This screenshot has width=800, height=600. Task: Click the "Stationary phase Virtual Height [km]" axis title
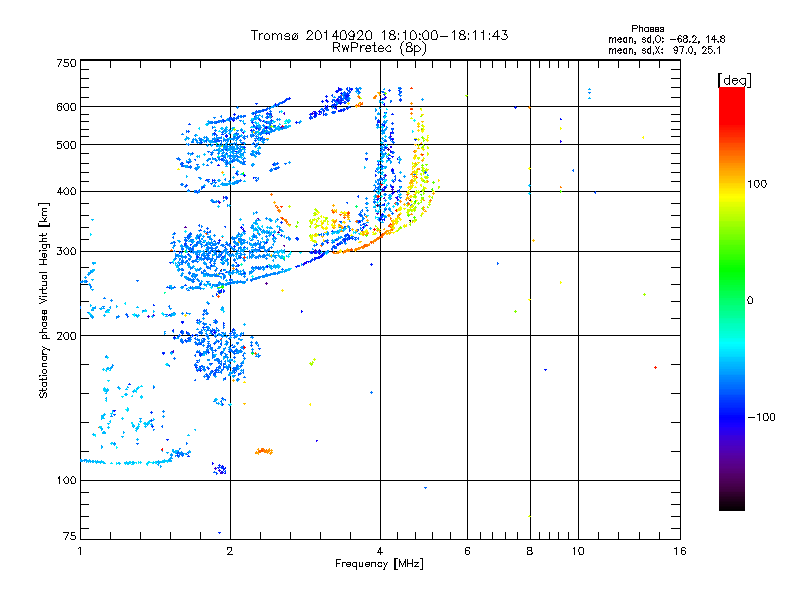43,301
